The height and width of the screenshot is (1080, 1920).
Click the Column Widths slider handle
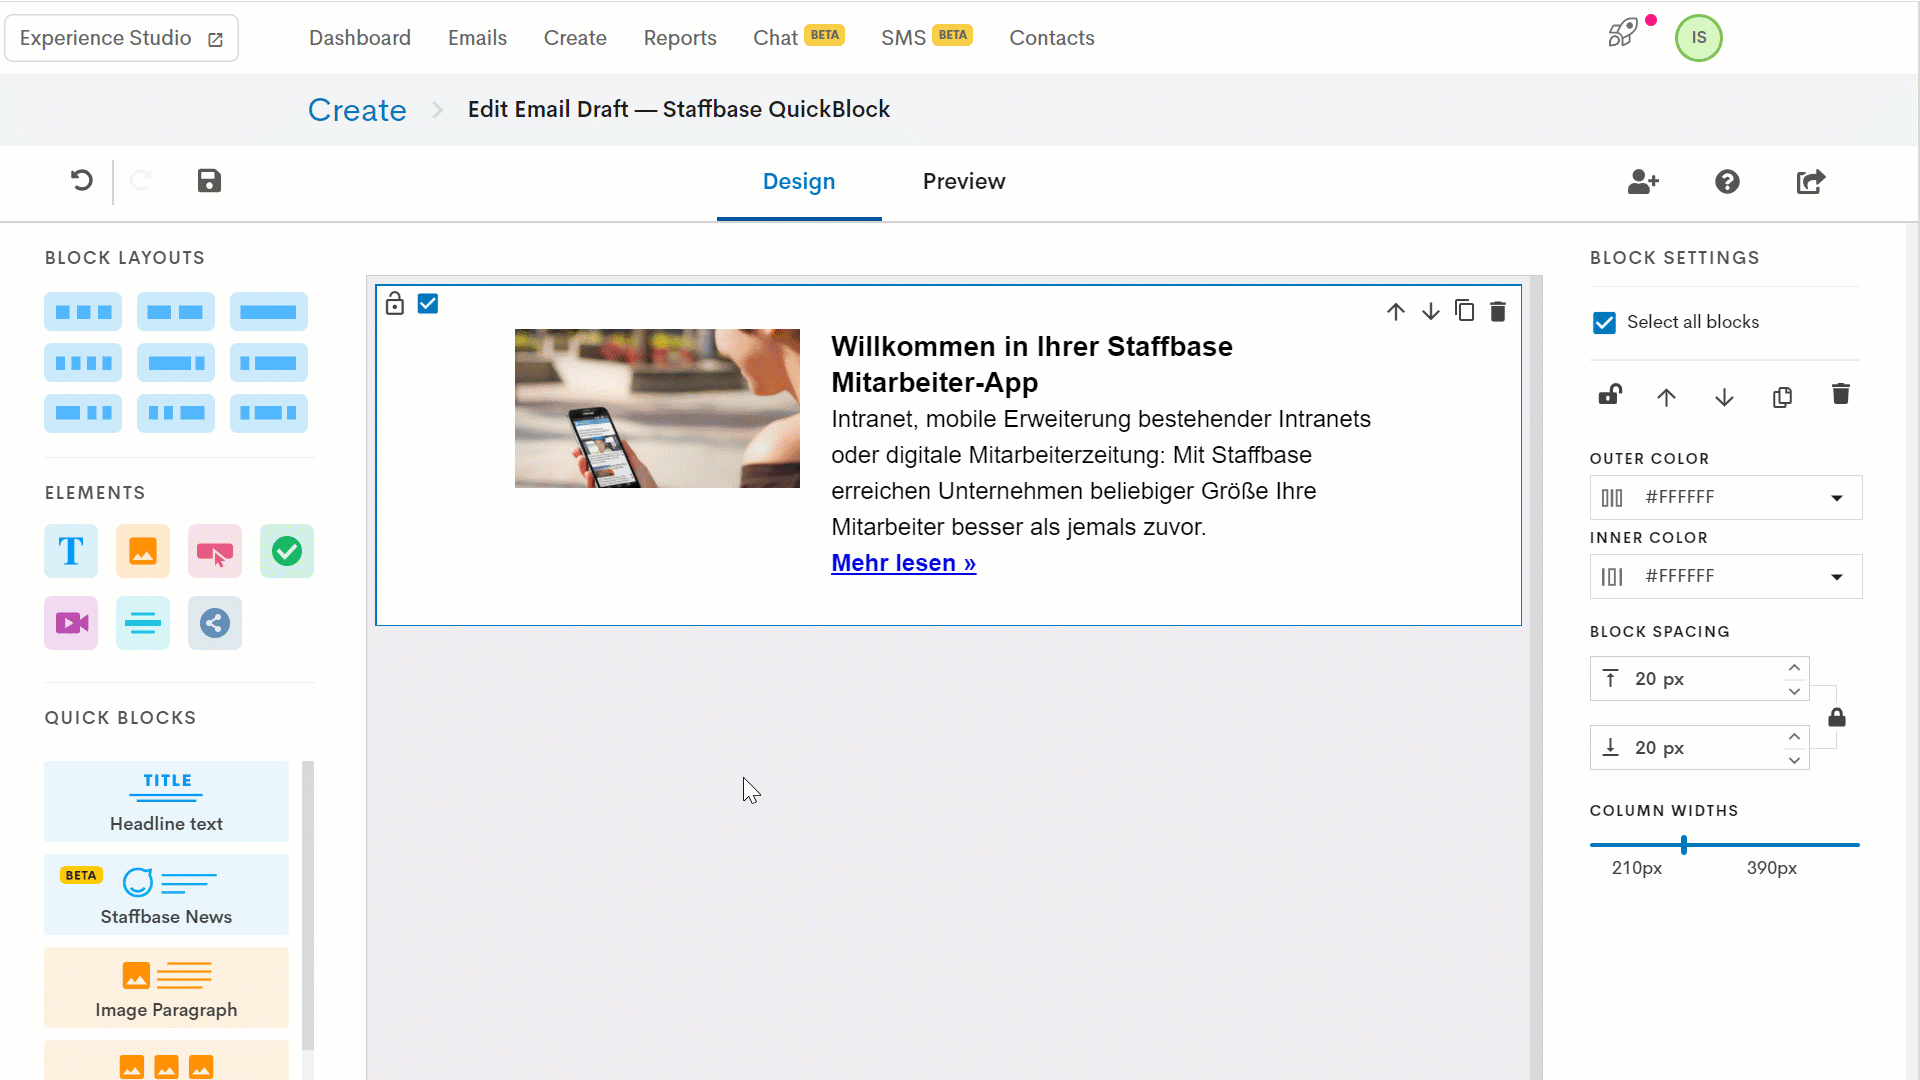(x=1684, y=845)
